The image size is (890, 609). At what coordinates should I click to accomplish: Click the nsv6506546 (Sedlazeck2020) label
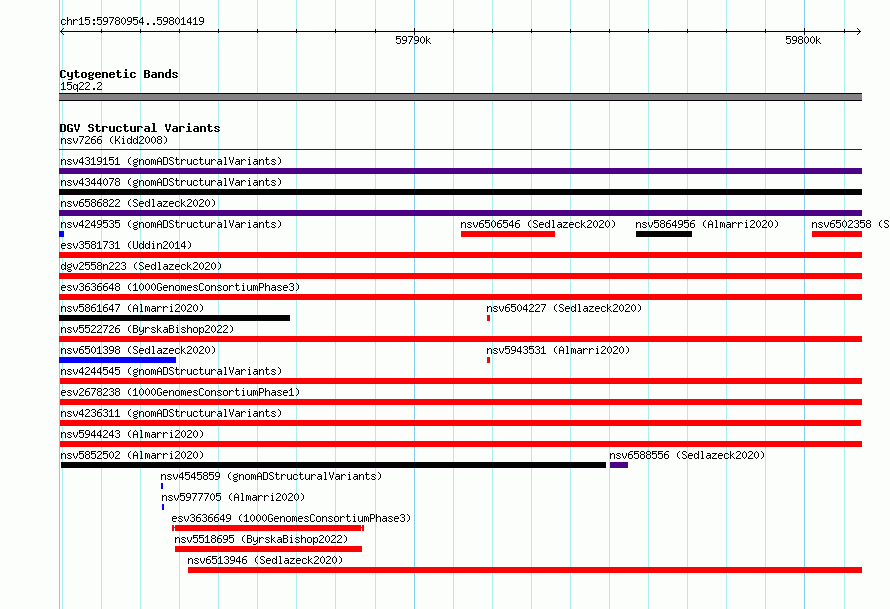[538, 224]
